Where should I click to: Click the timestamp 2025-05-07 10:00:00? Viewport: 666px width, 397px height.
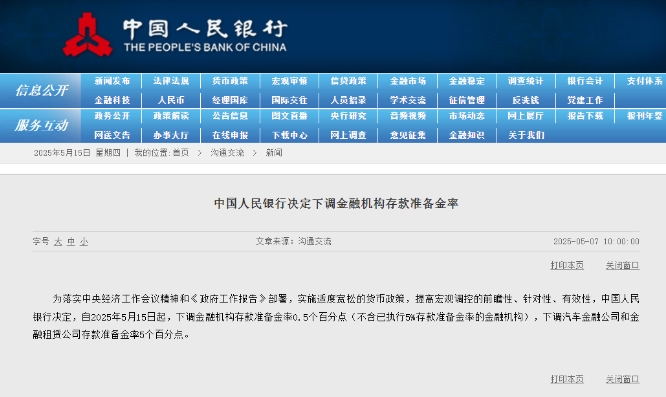point(596,241)
